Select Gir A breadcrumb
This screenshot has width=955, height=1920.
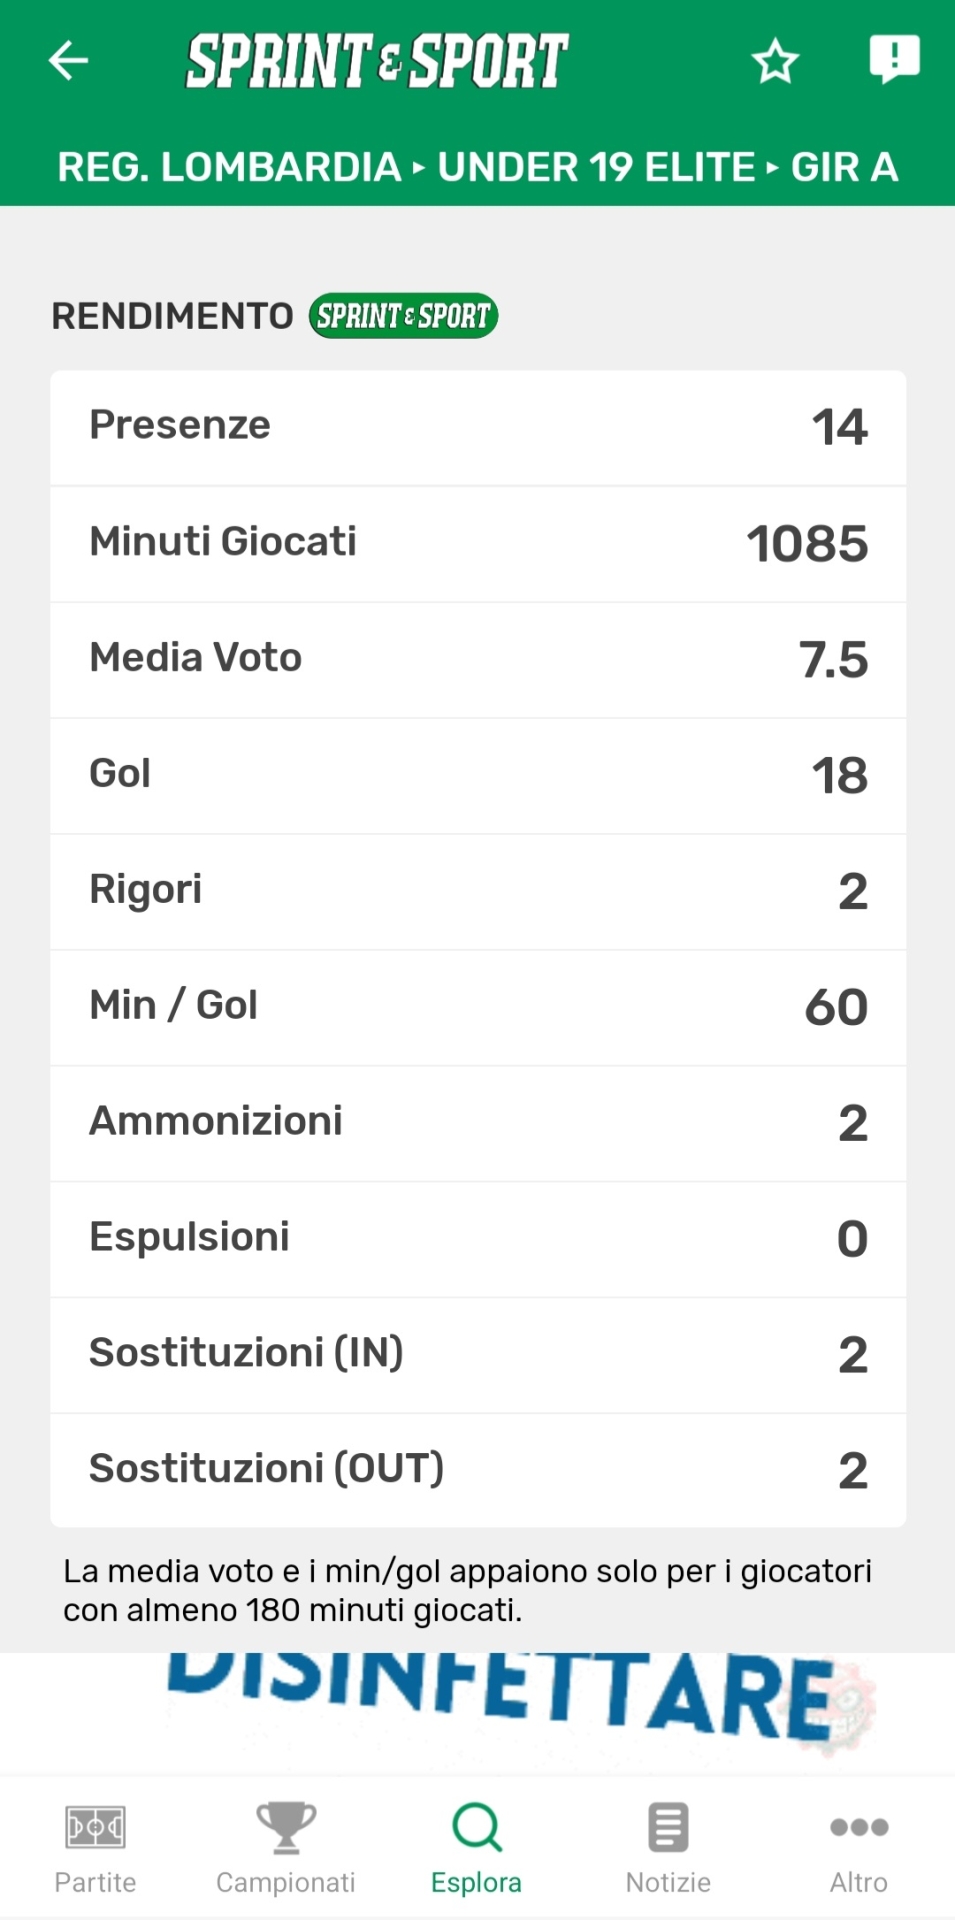[844, 167]
